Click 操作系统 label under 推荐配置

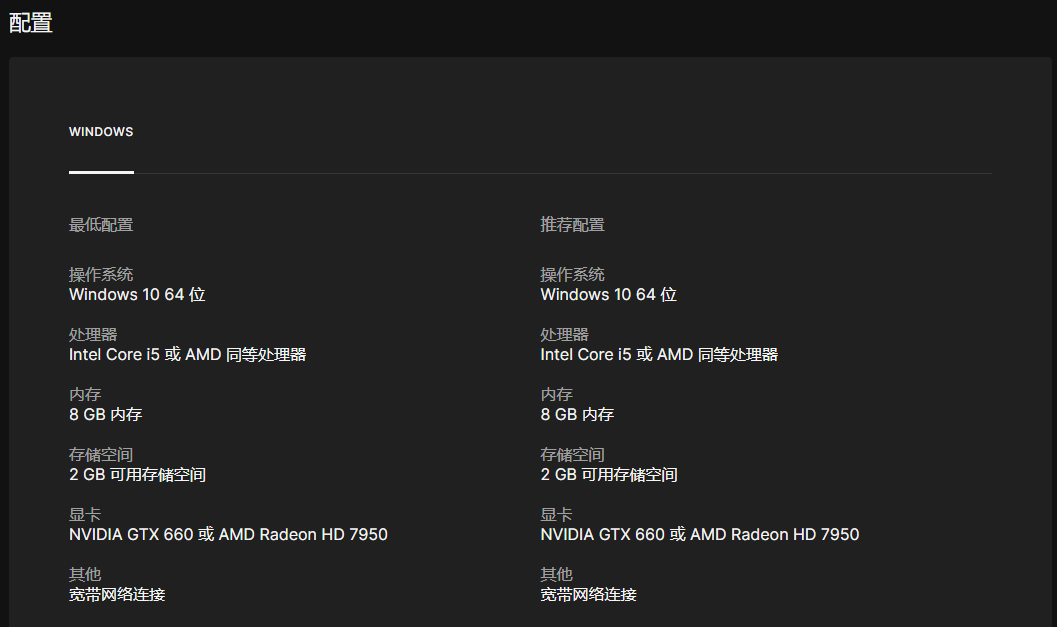click(572, 274)
